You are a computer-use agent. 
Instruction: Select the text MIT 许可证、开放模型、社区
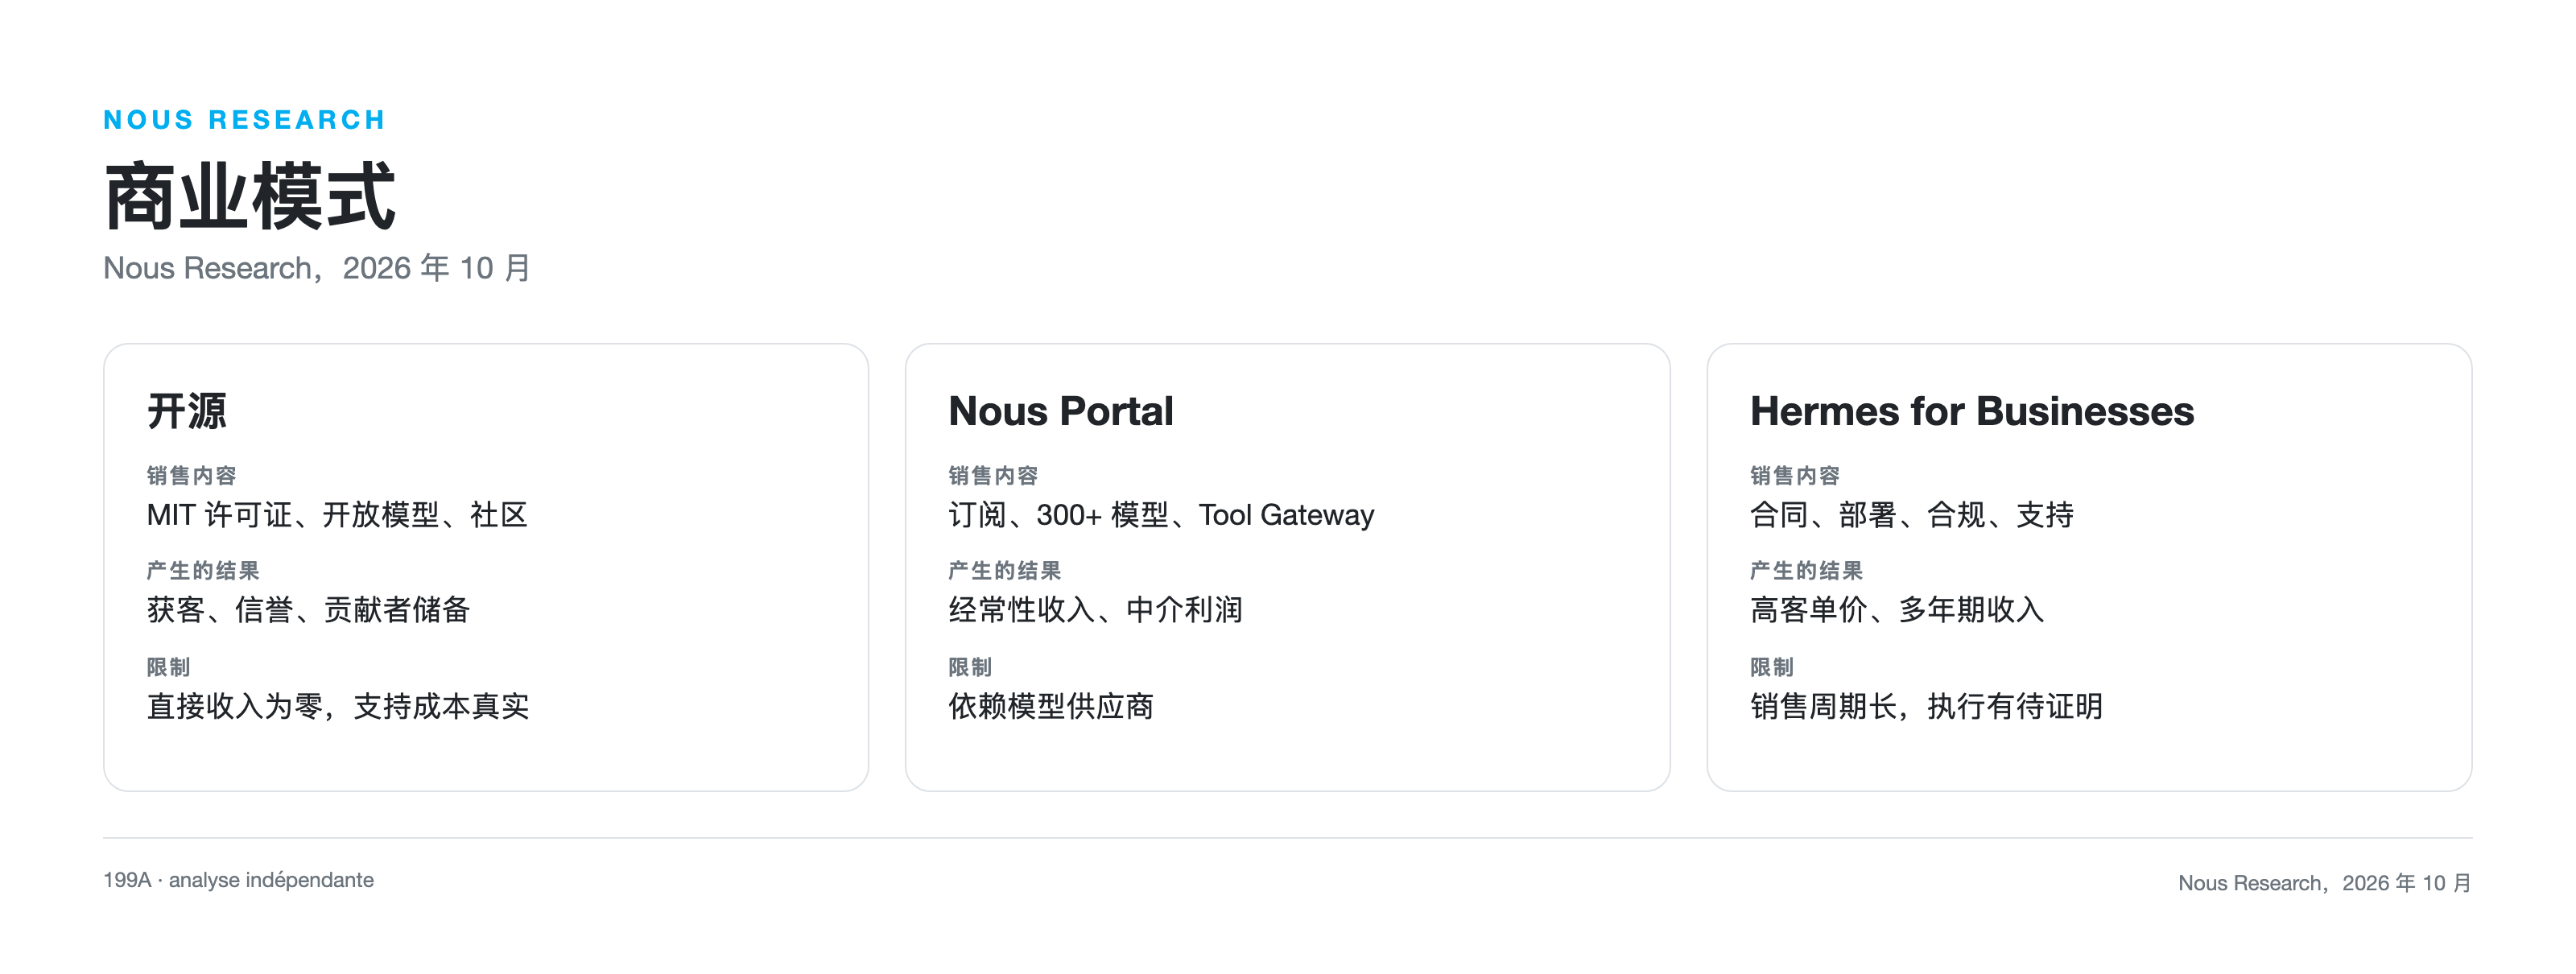coord(337,515)
